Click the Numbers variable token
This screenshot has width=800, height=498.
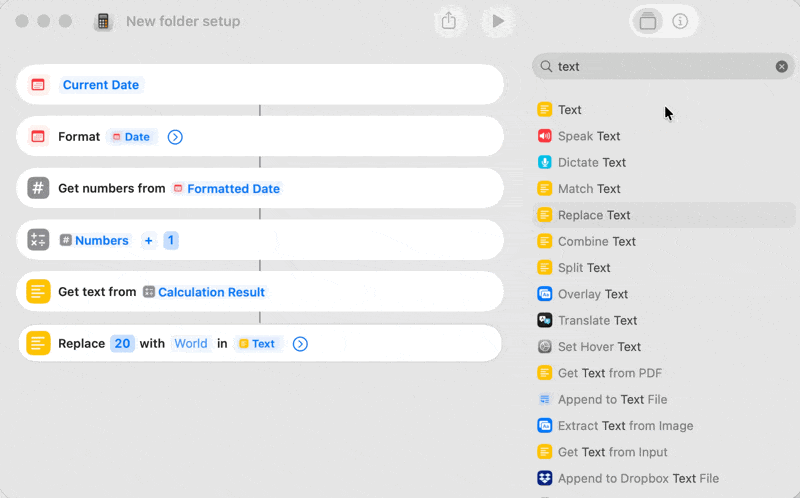coord(94,240)
